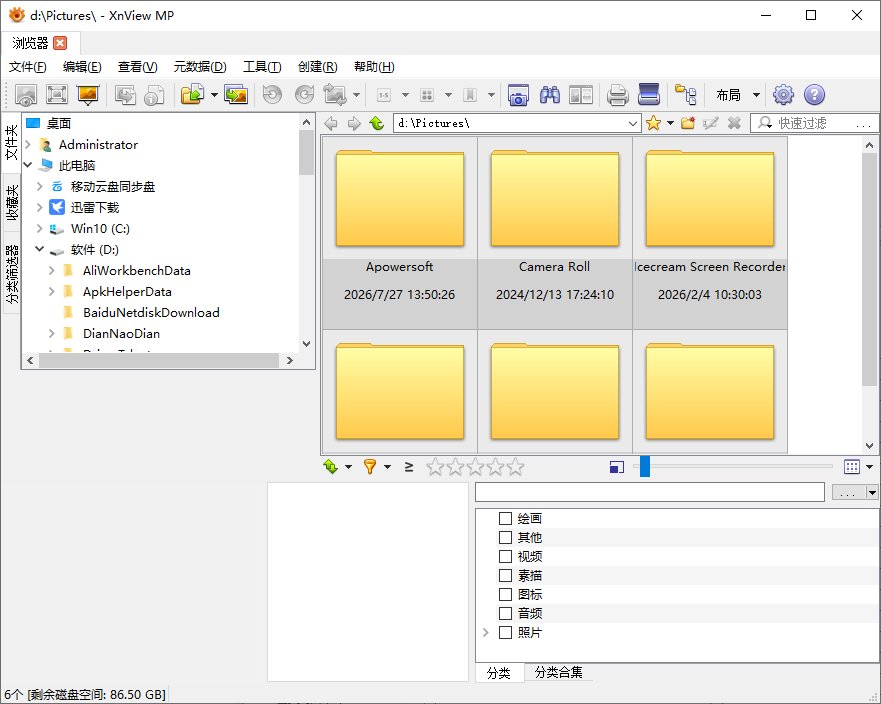Click the Print toolbar icon
881x704 pixels.
[617, 94]
